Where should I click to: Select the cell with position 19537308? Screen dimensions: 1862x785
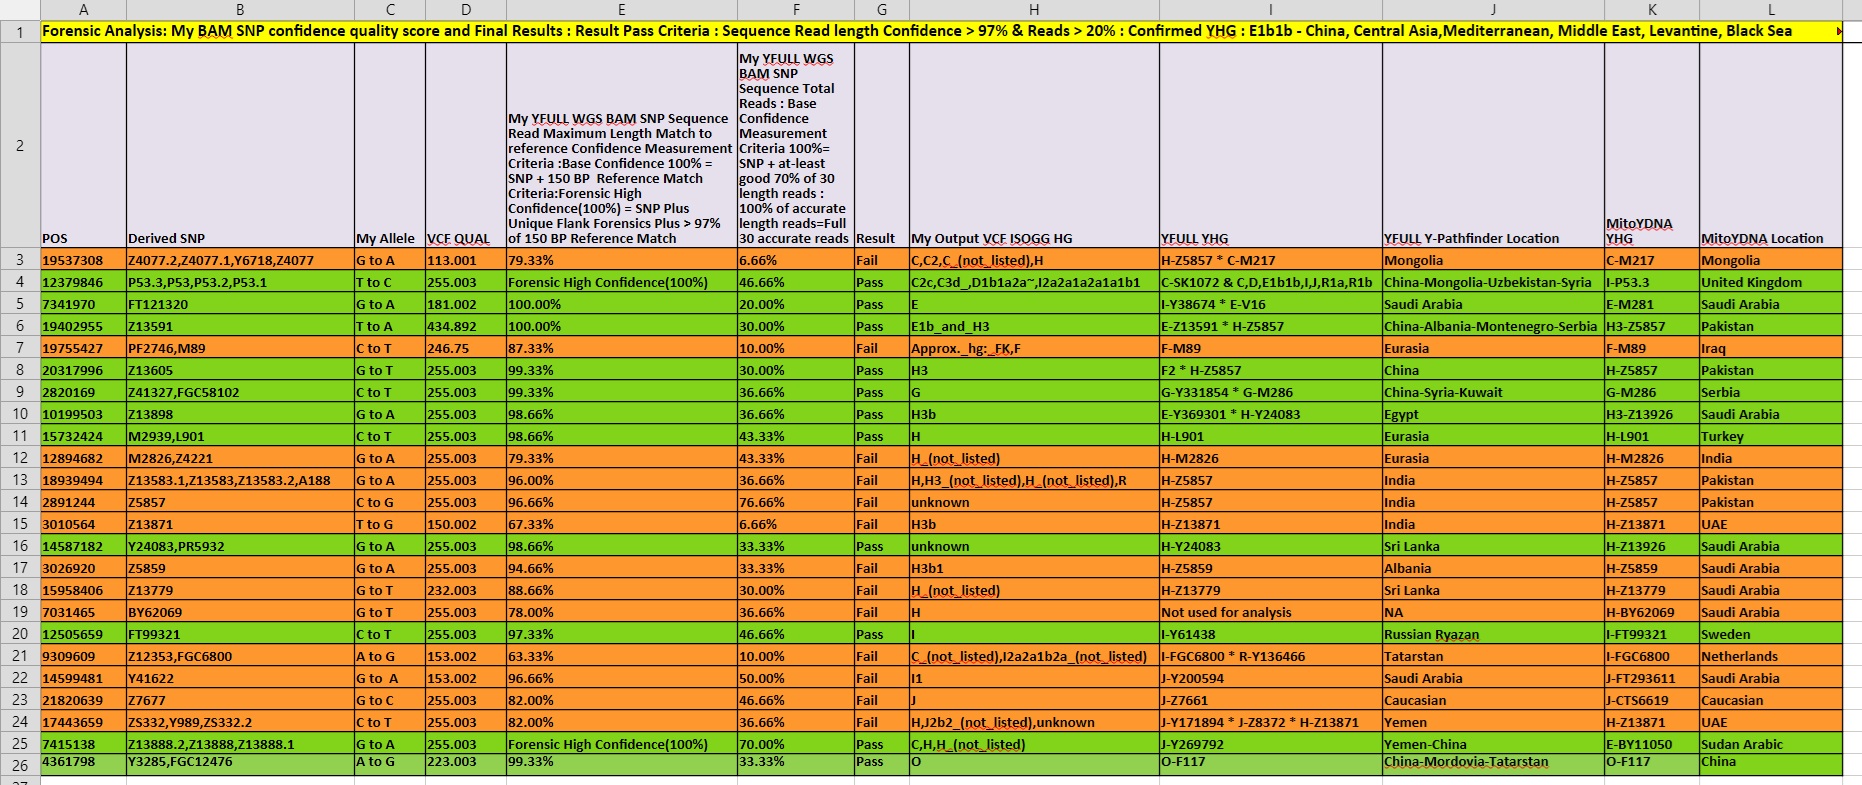(x=83, y=260)
